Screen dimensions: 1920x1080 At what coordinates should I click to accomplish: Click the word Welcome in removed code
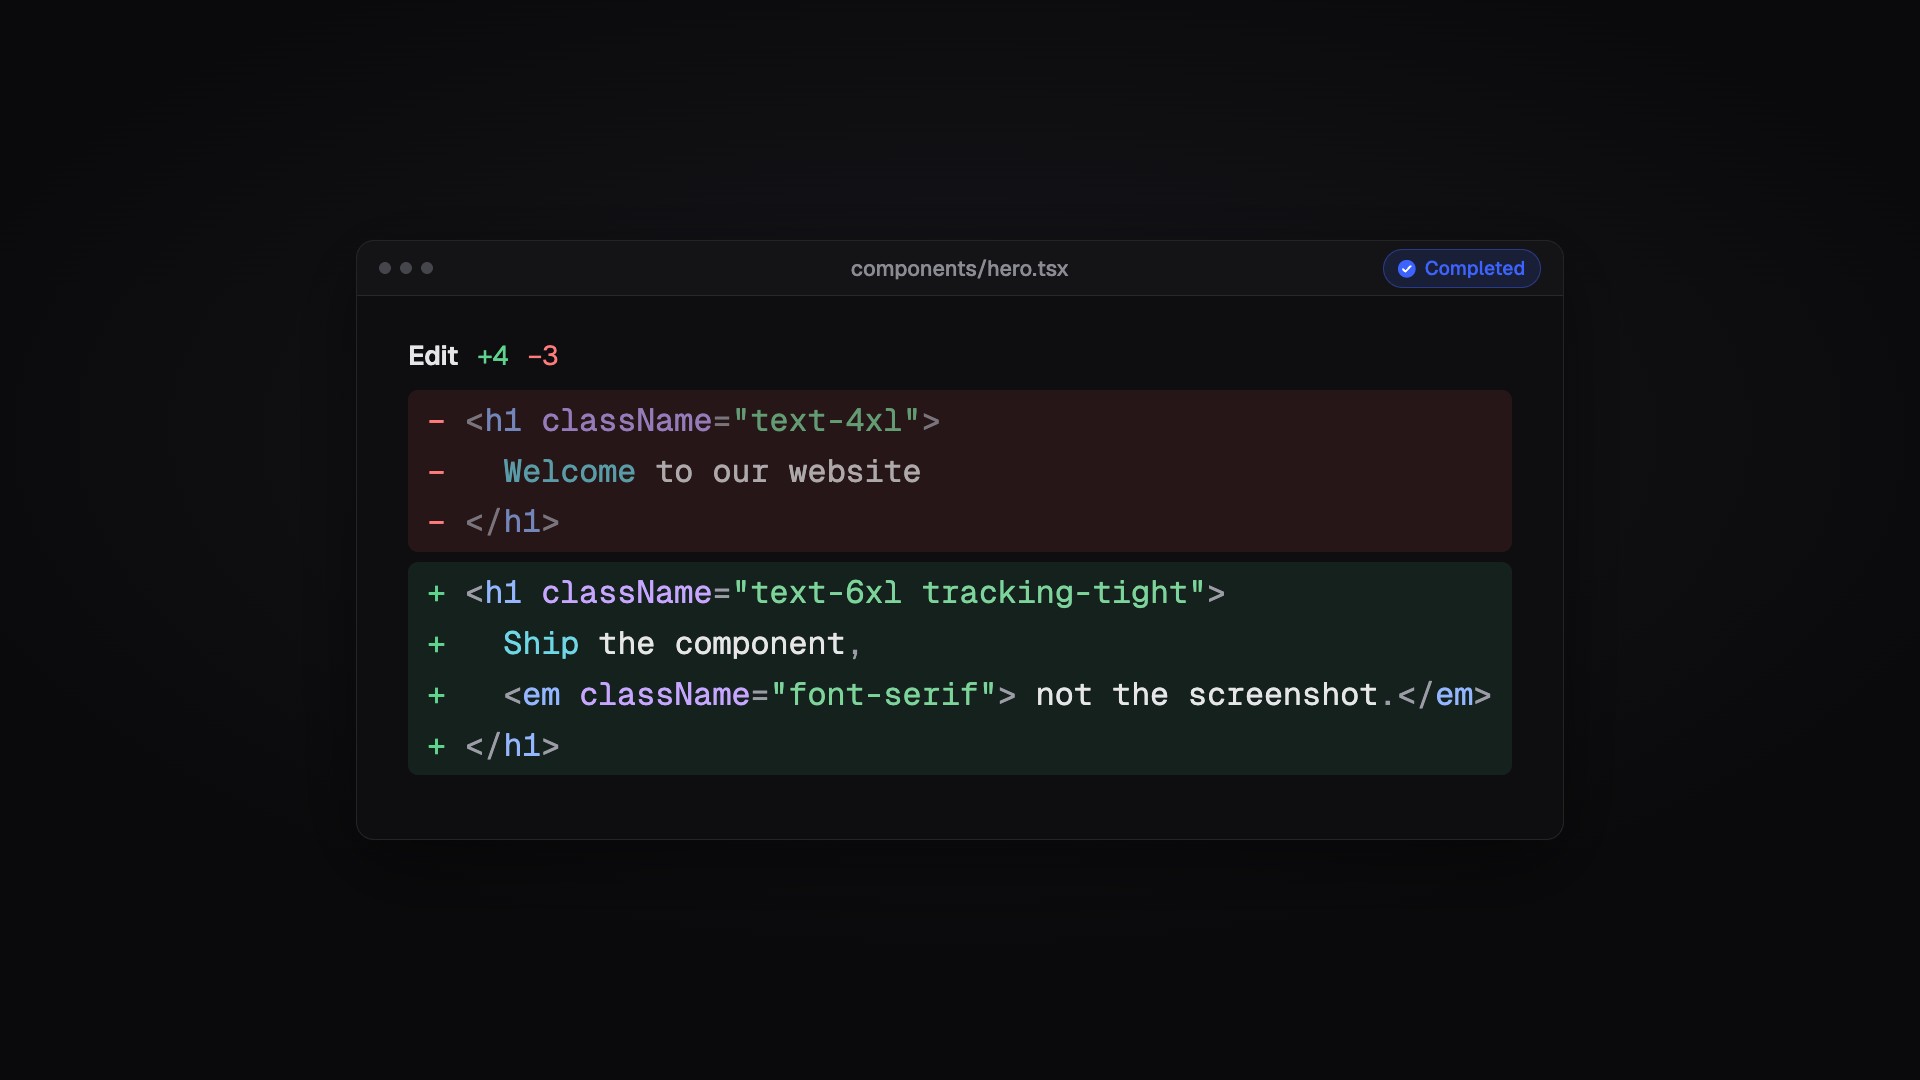[569, 472]
